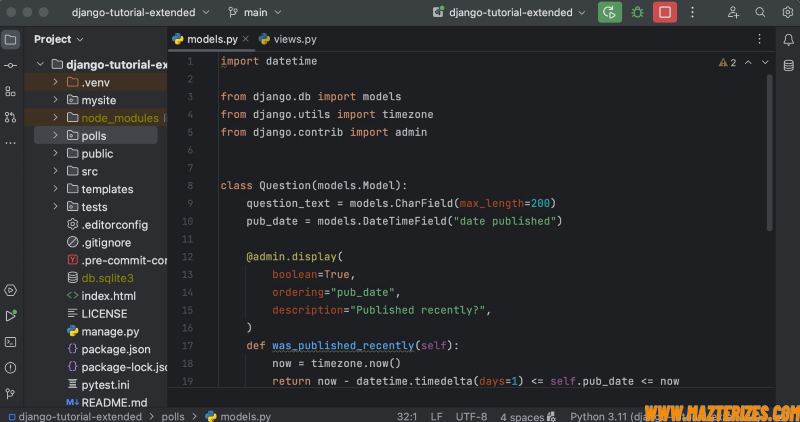The width and height of the screenshot is (800, 422).
Task: Open the Project tool window icon
Action: click(10, 40)
